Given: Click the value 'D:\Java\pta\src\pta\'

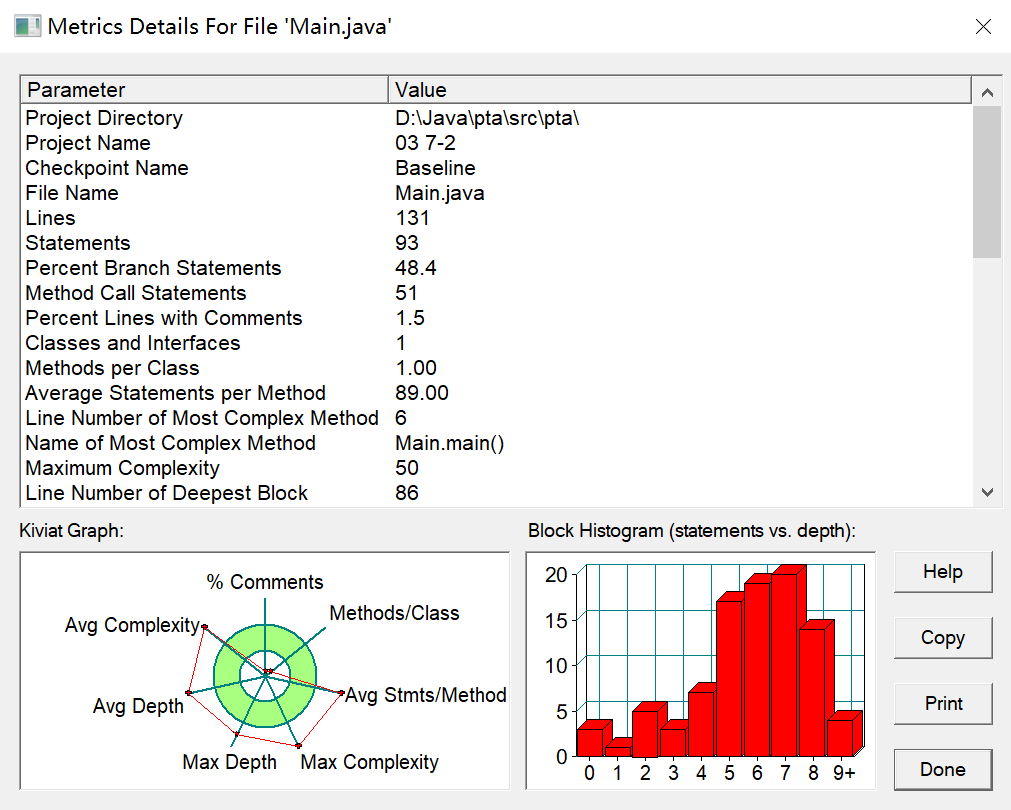Looking at the screenshot, I should pos(487,118).
